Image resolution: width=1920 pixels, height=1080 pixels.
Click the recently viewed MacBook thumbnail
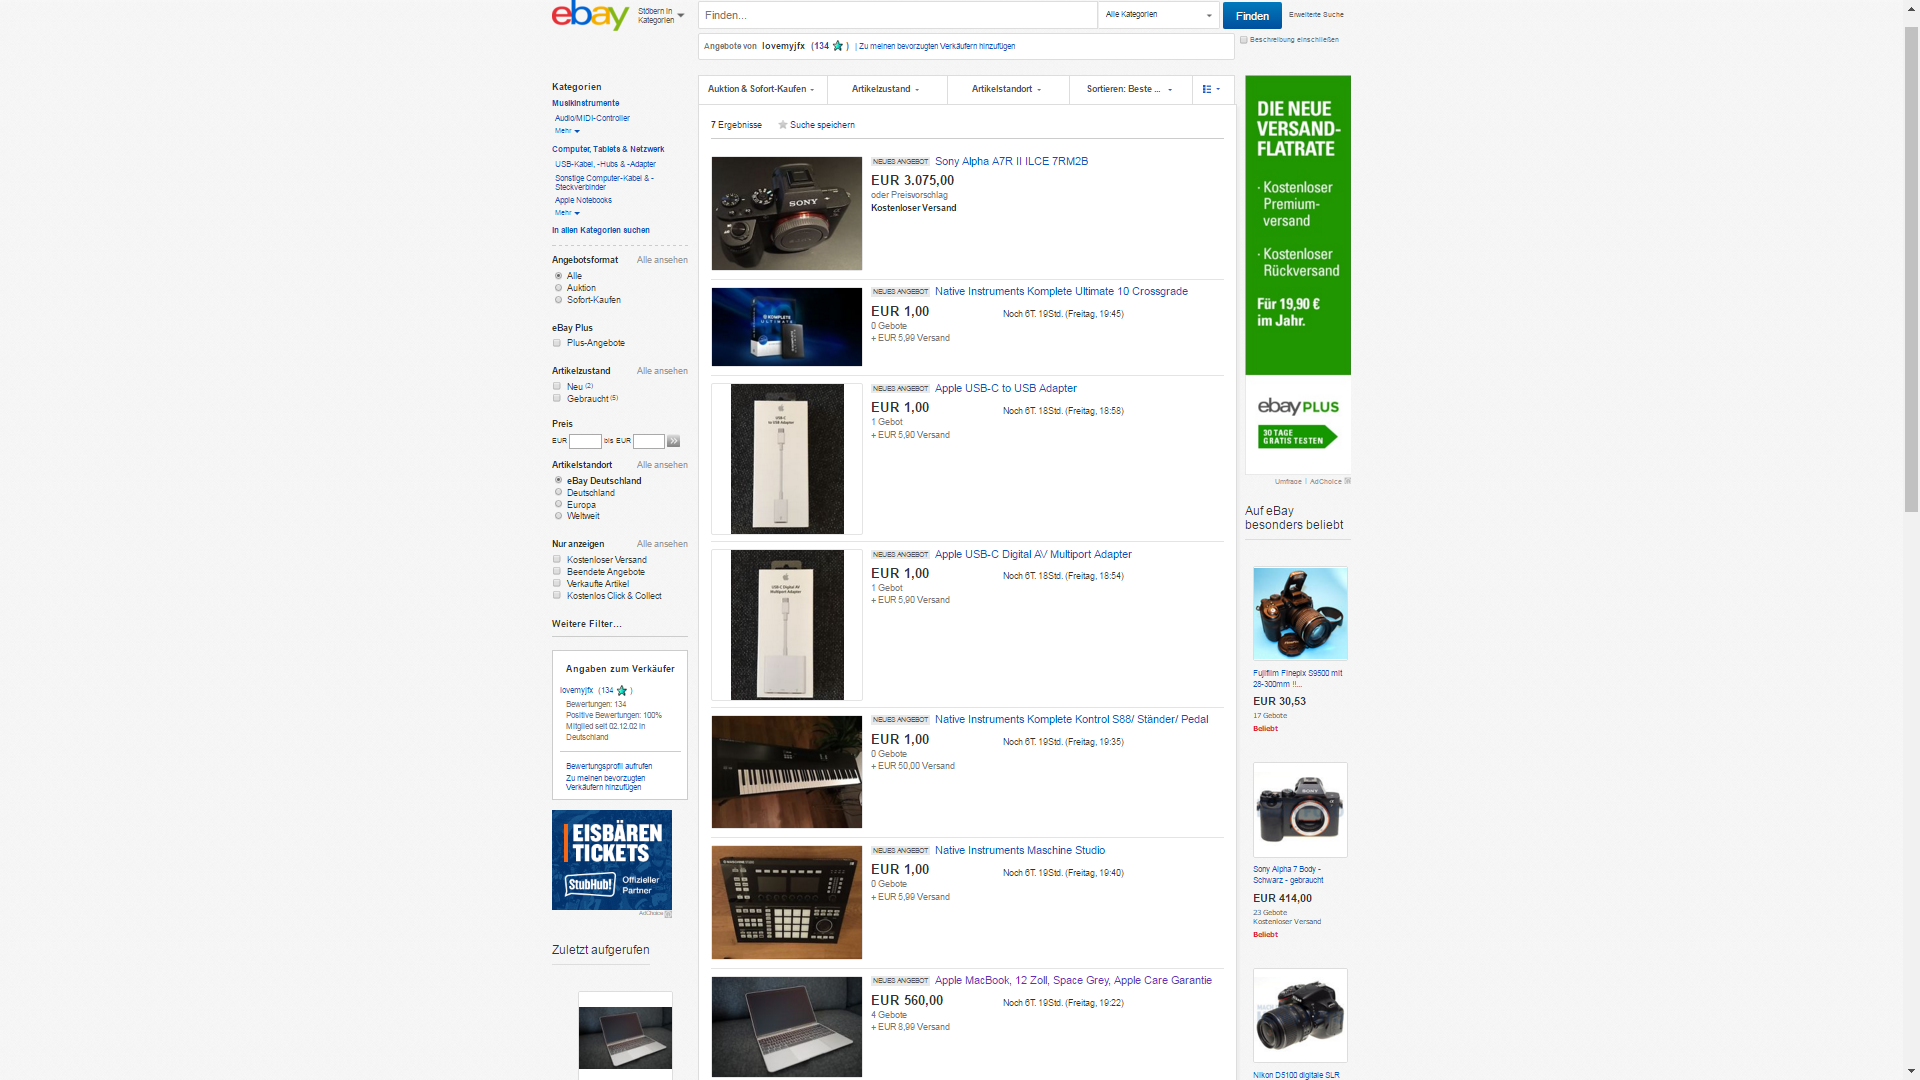click(625, 1036)
